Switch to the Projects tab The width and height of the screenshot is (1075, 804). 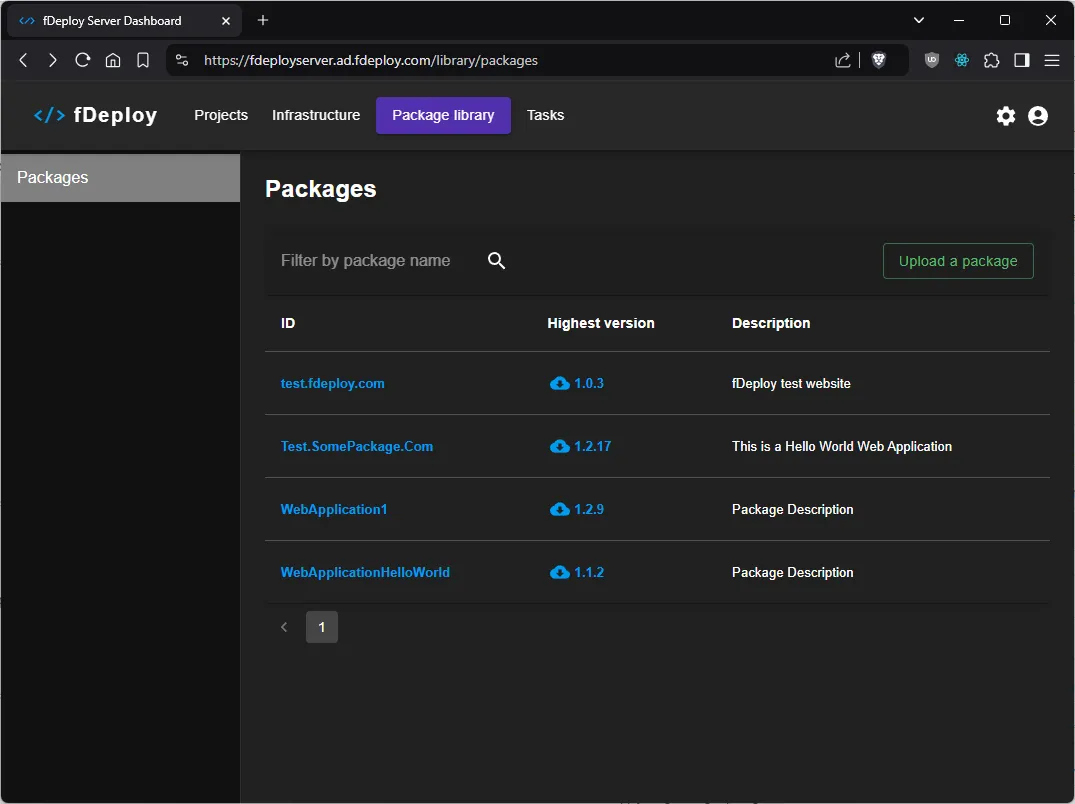coord(221,115)
